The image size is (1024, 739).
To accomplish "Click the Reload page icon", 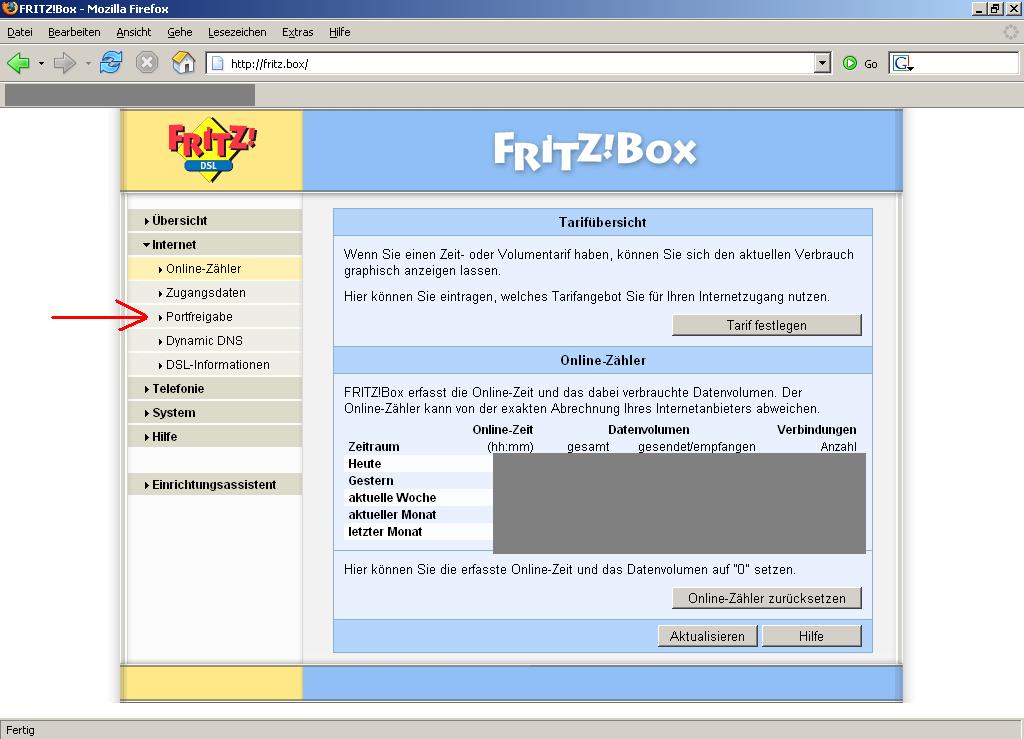I will 111,63.
